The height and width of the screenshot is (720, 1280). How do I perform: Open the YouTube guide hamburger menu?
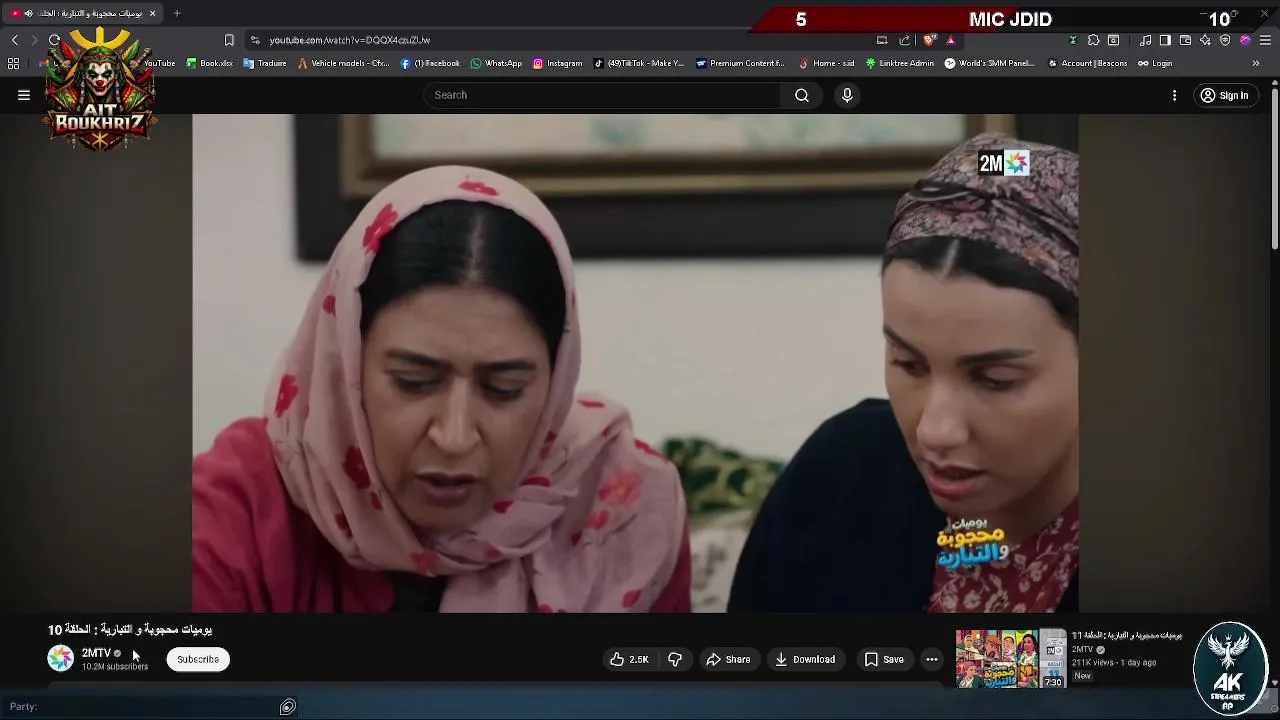(x=24, y=95)
